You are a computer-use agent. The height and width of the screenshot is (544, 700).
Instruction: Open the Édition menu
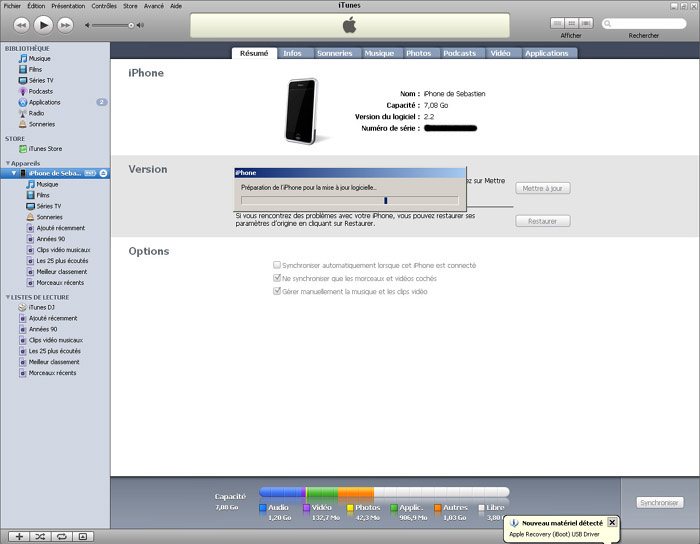pos(36,6)
